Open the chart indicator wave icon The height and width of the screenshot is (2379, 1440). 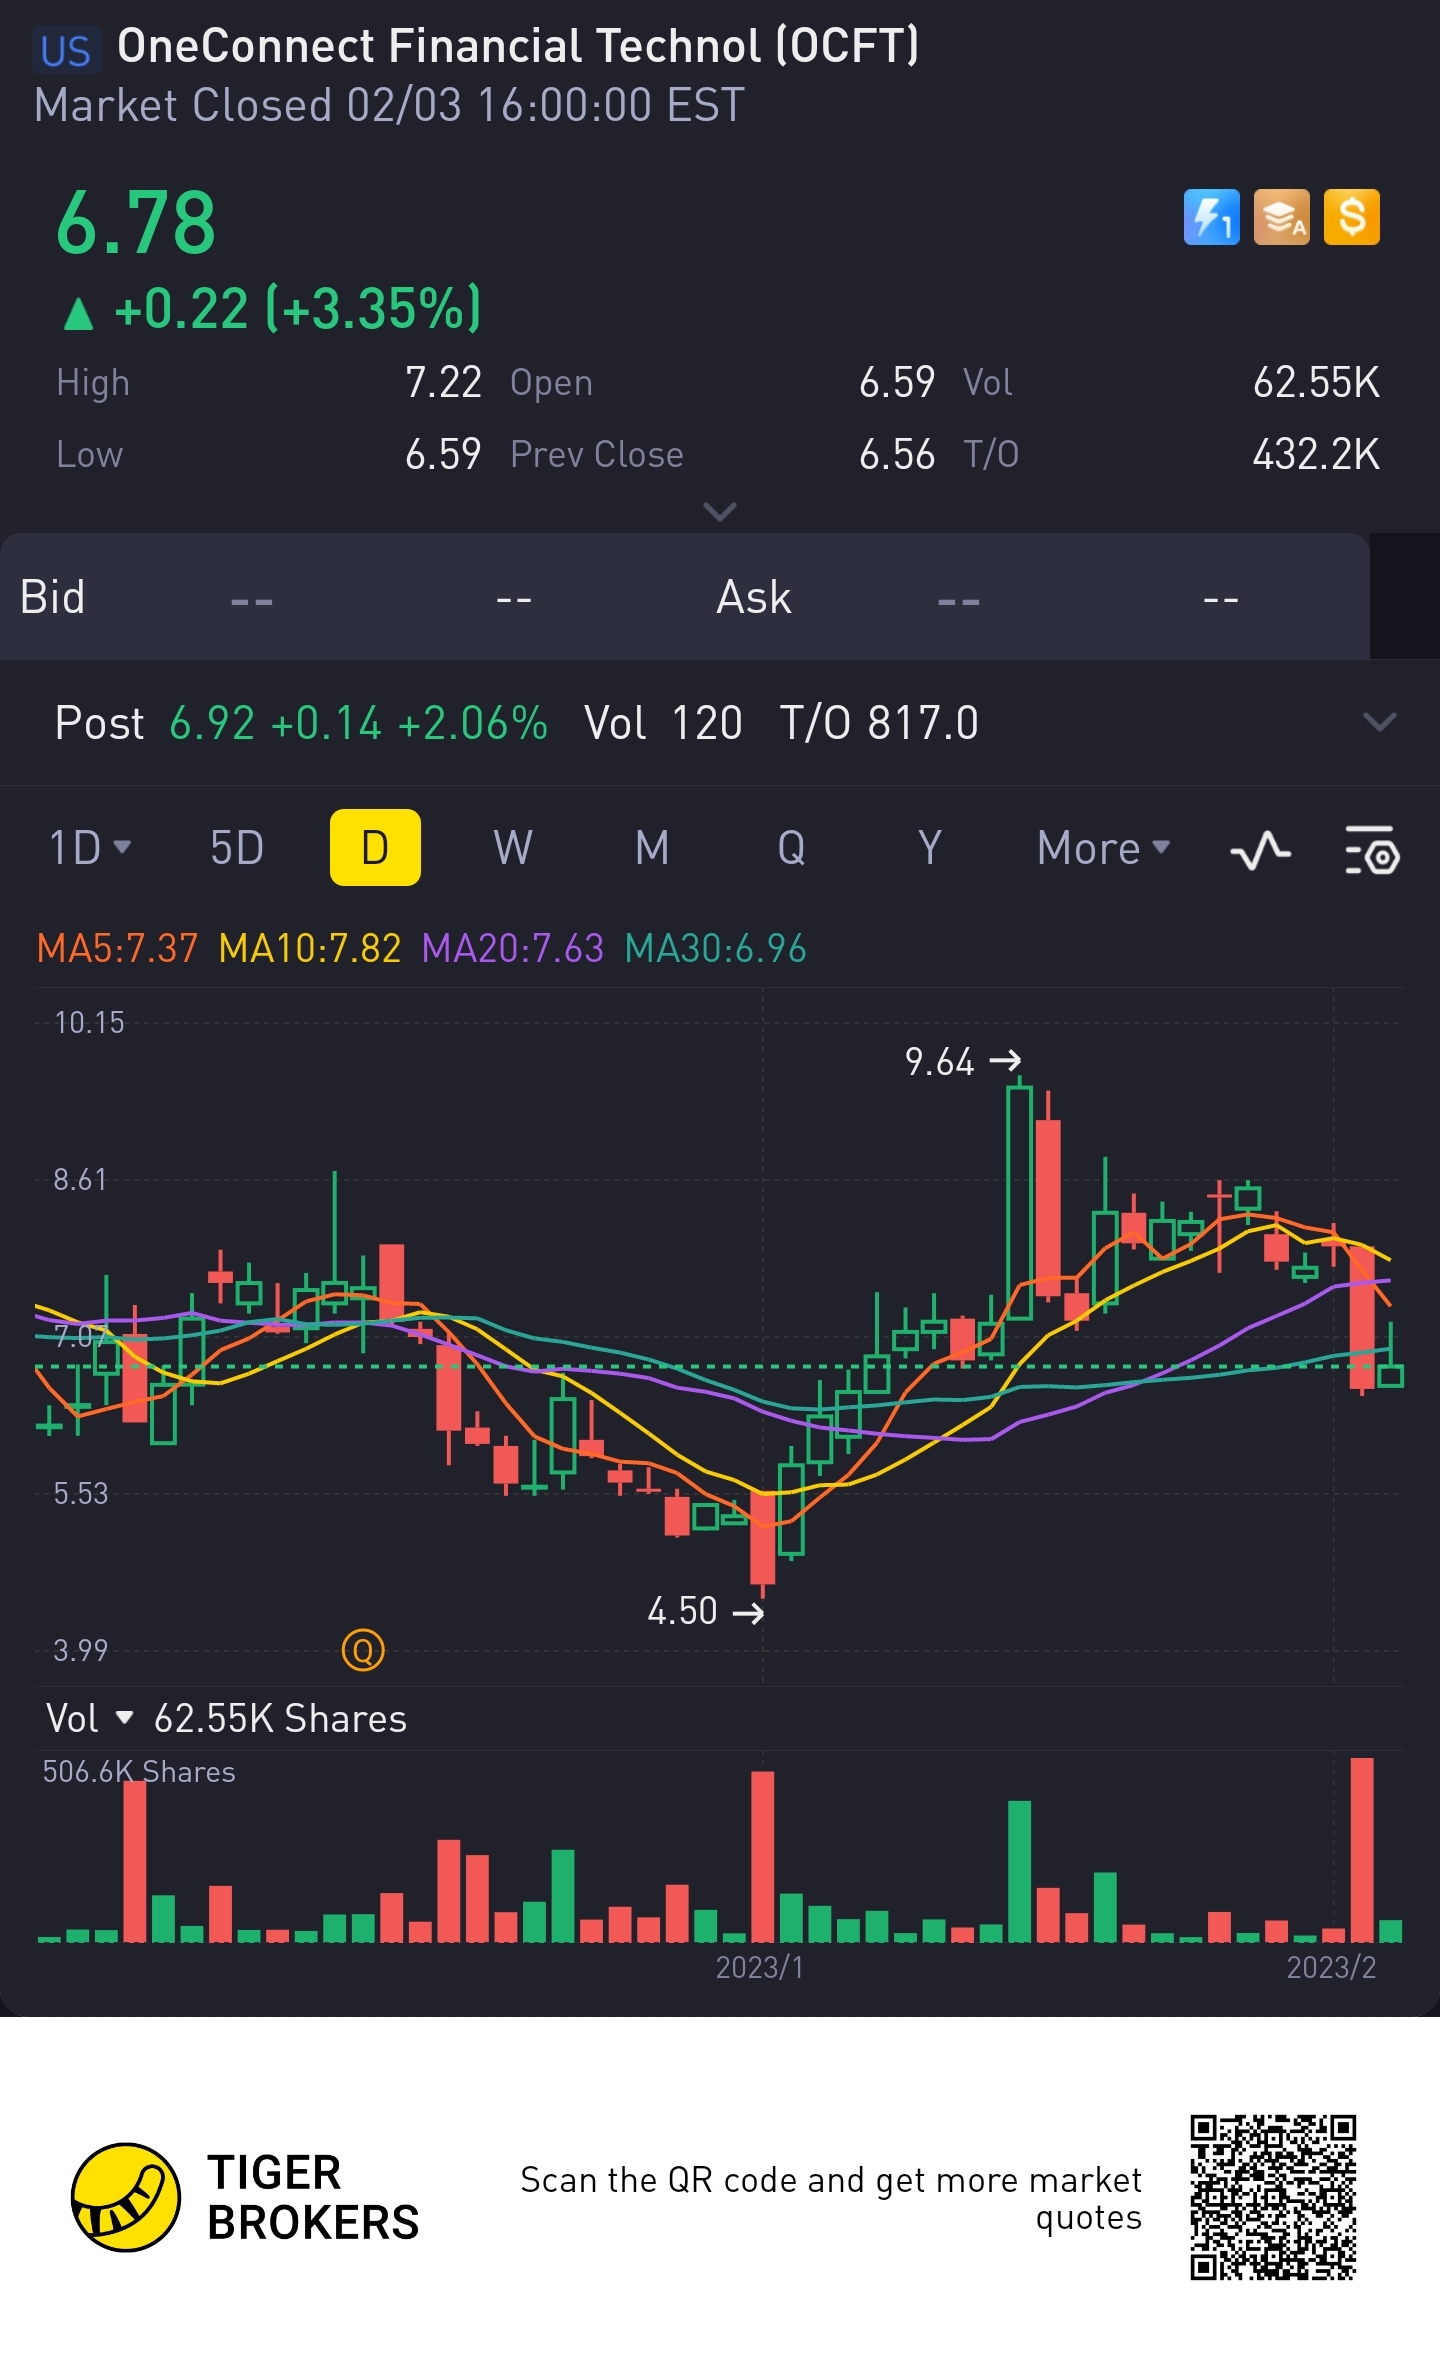(1260, 850)
